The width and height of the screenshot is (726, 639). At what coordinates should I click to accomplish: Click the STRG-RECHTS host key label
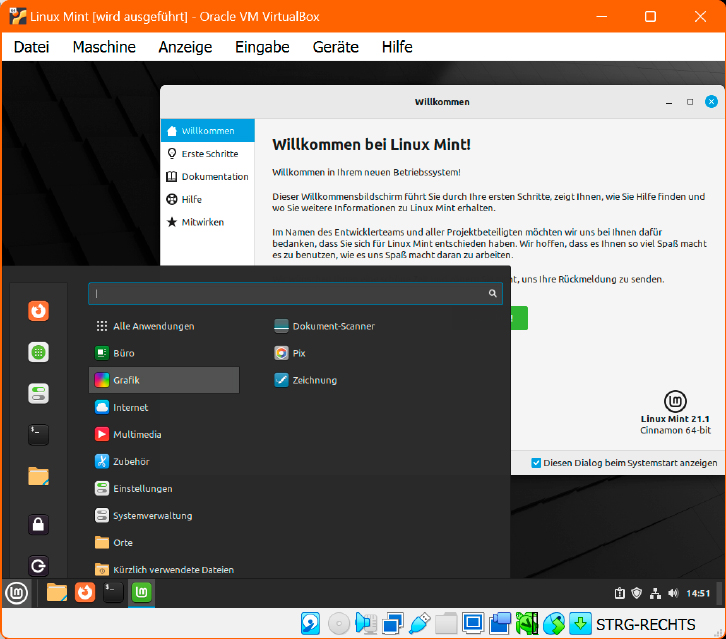[x=645, y=624]
